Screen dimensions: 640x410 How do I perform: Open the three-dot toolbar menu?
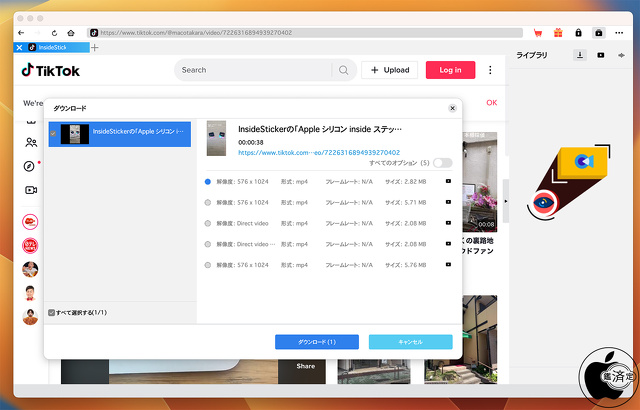point(619,33)
